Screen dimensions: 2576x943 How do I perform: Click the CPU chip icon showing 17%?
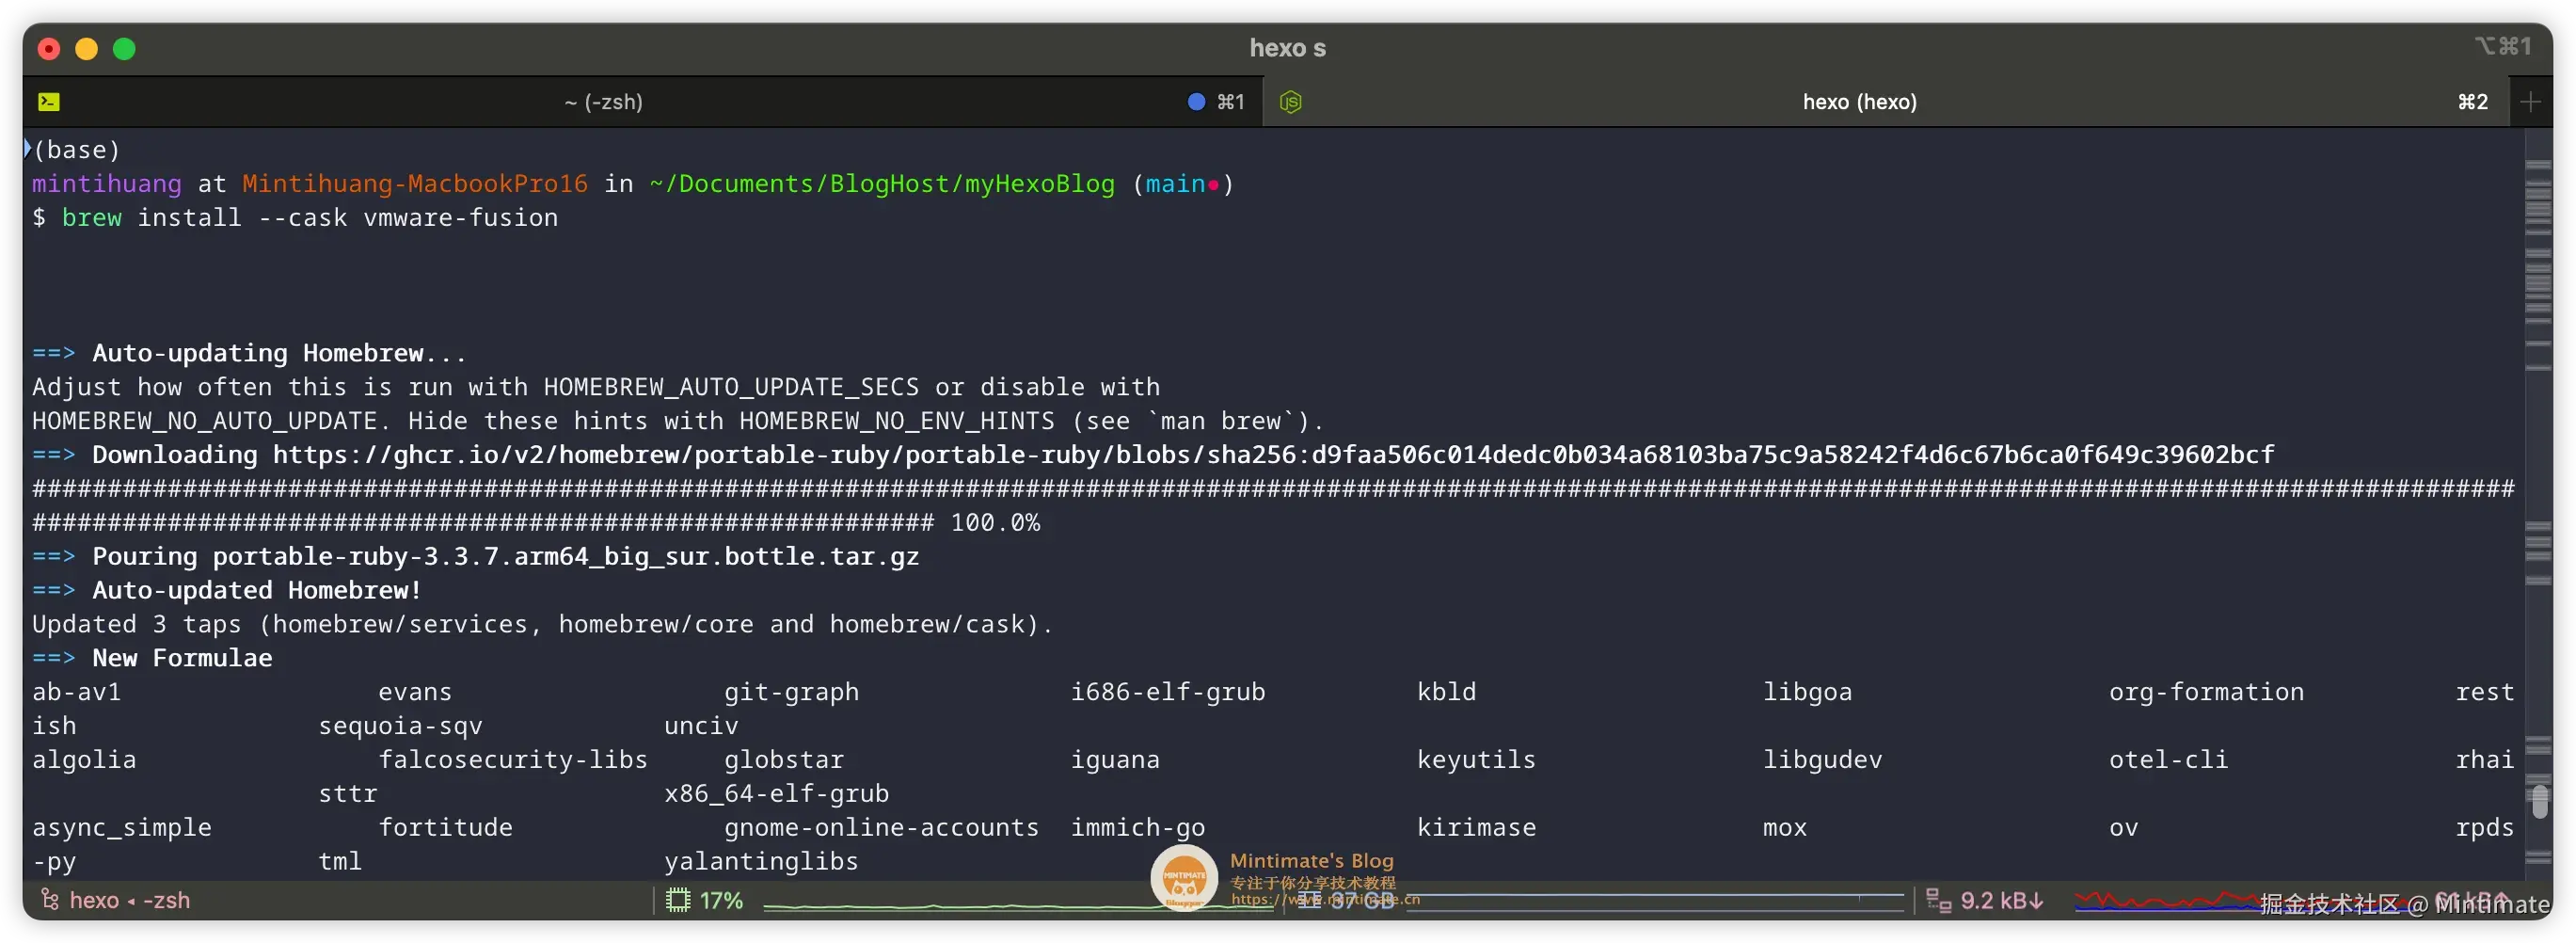click(679, 899)
